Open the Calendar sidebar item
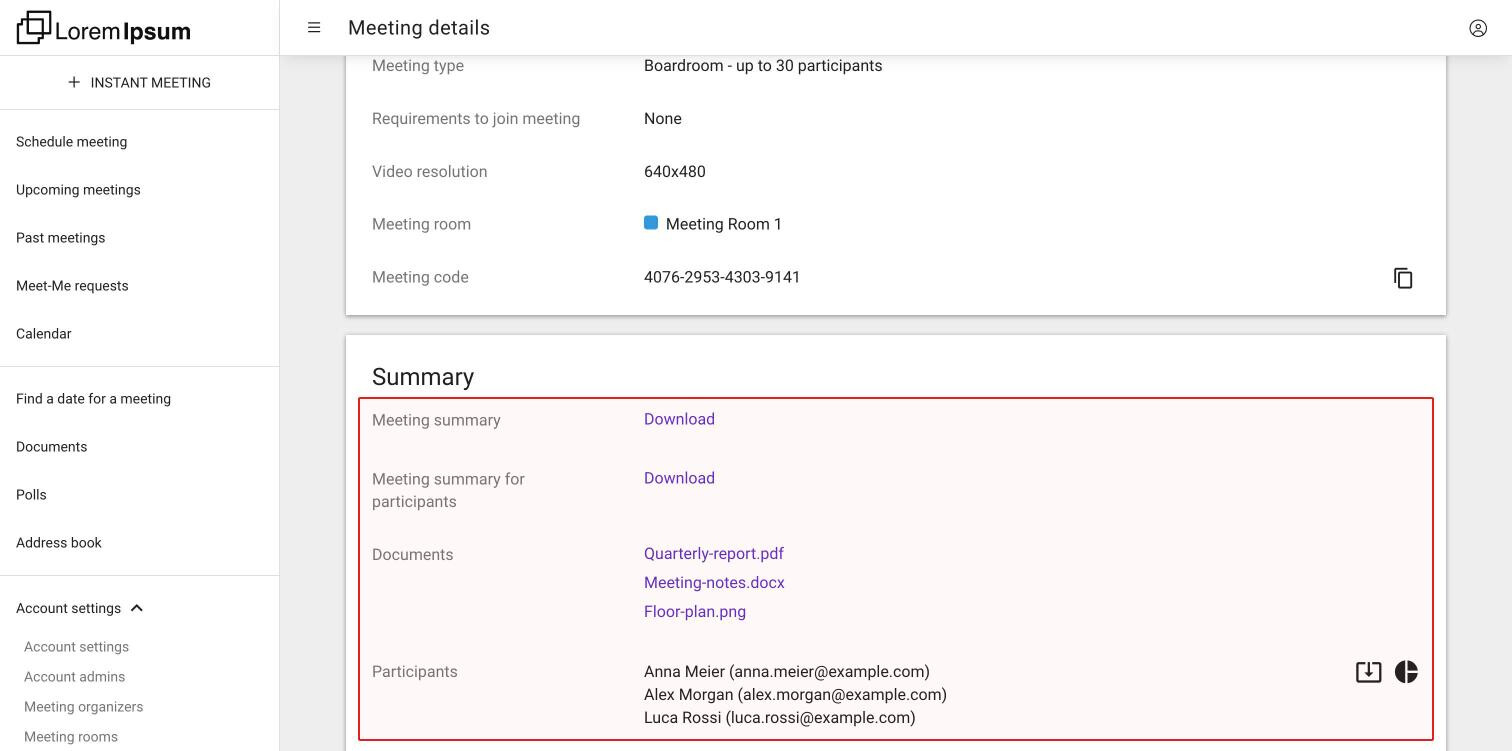 click(43, 334)
